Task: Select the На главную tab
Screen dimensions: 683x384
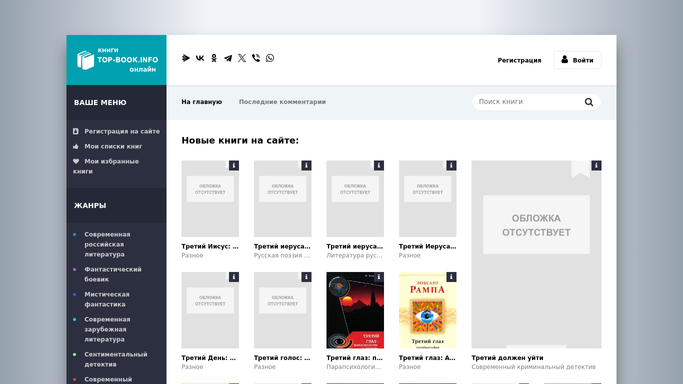Action: (202, 102)
